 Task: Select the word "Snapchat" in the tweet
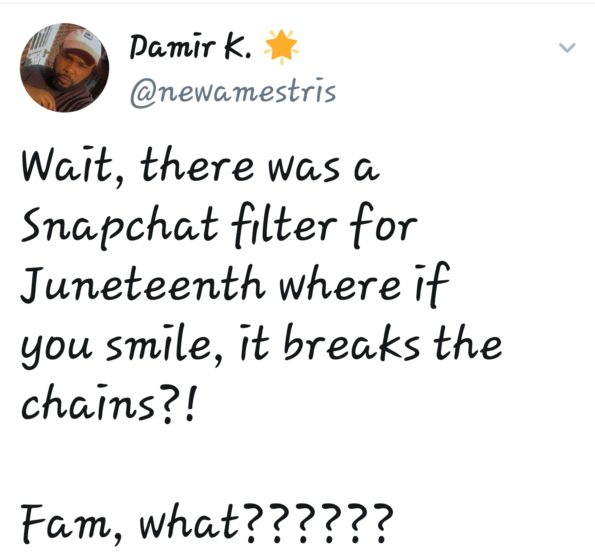click(x=120, y=226)
